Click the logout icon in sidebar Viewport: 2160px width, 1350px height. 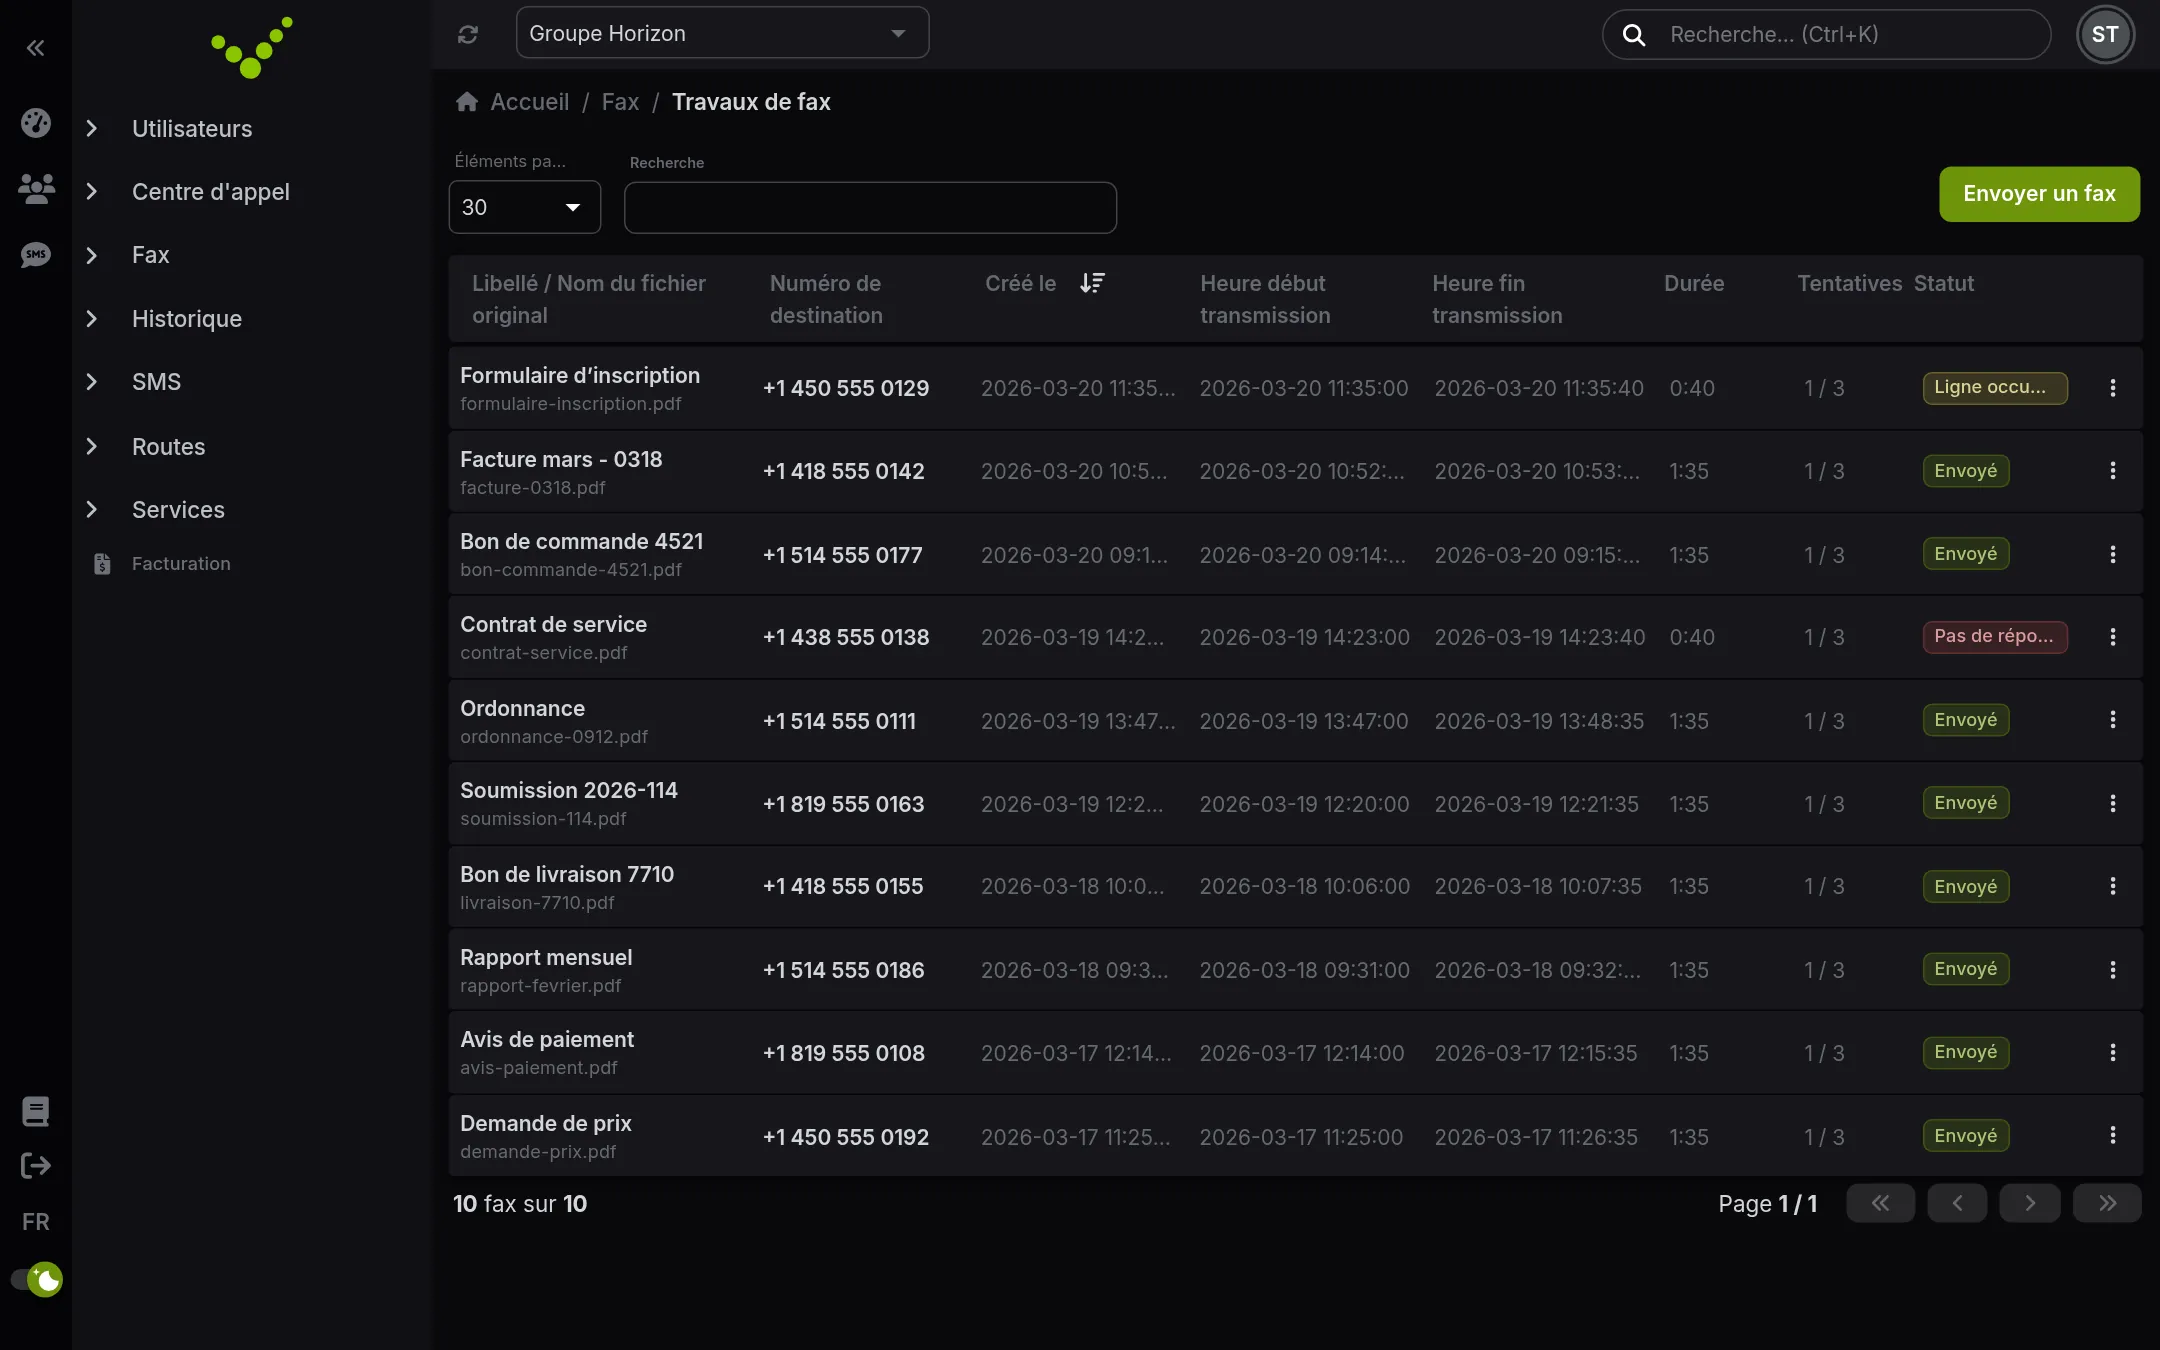coord(36,1165)
